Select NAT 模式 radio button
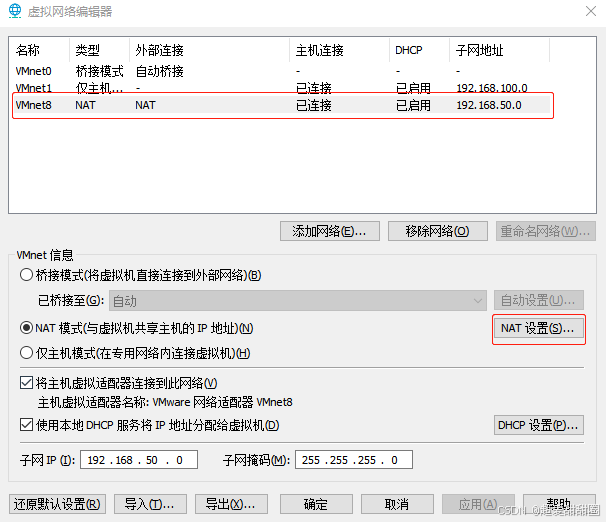This screenshot has width=606, height=522. [x=26, y=328]
